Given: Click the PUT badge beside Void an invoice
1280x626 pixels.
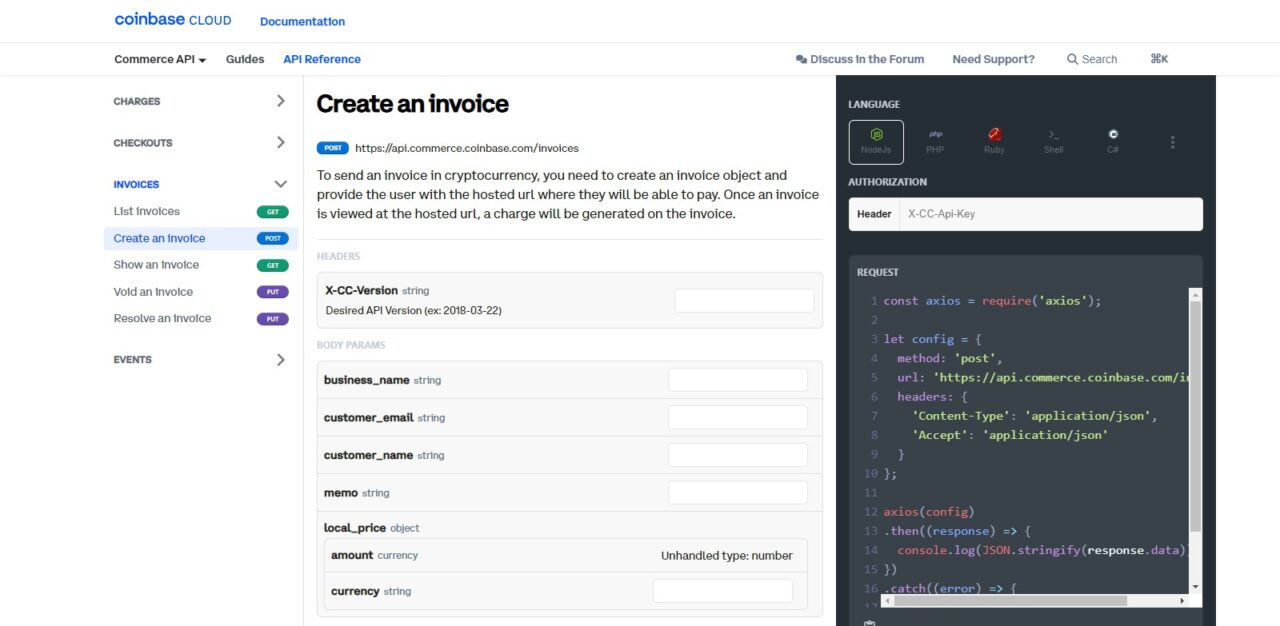Looking at the screenshot, I should tap(272, 292).
